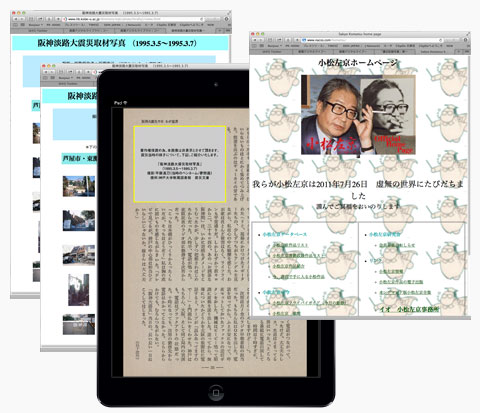Open the Top Sites grid icon in Komatsu bookmarks bar

click(262, 46)
